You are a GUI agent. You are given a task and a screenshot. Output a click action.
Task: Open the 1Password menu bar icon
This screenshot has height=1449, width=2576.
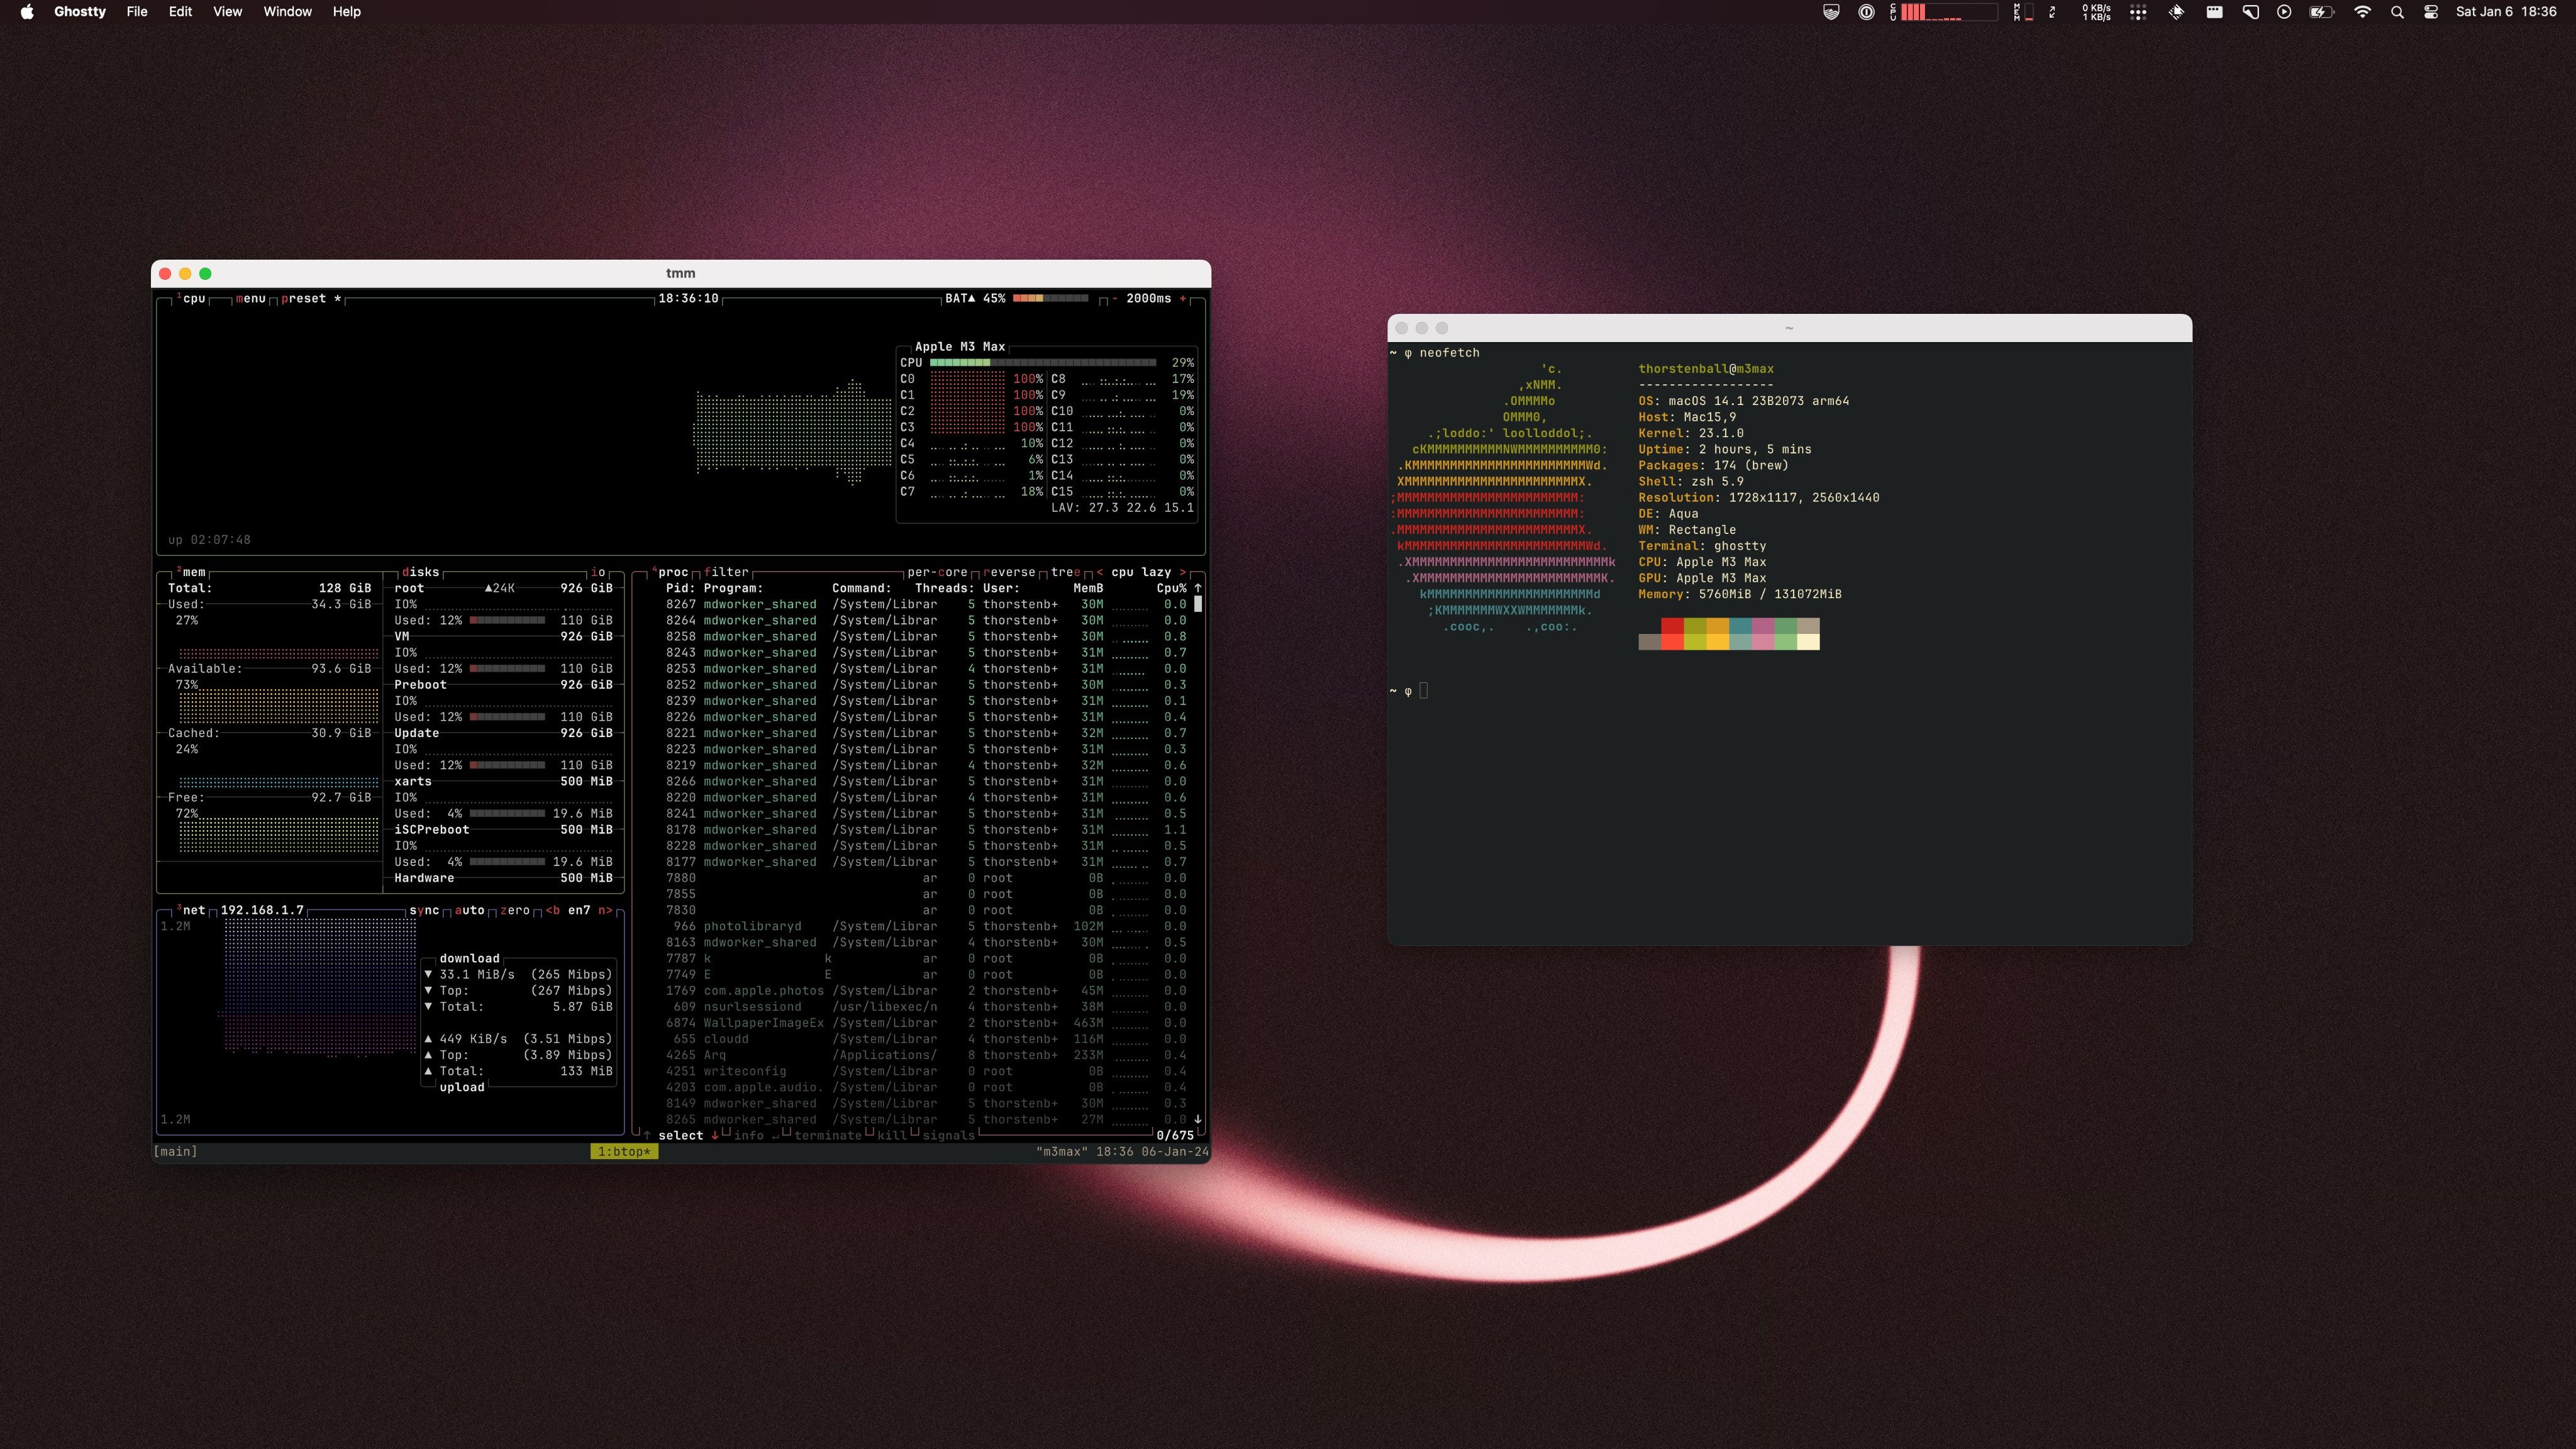point(1866,12)
